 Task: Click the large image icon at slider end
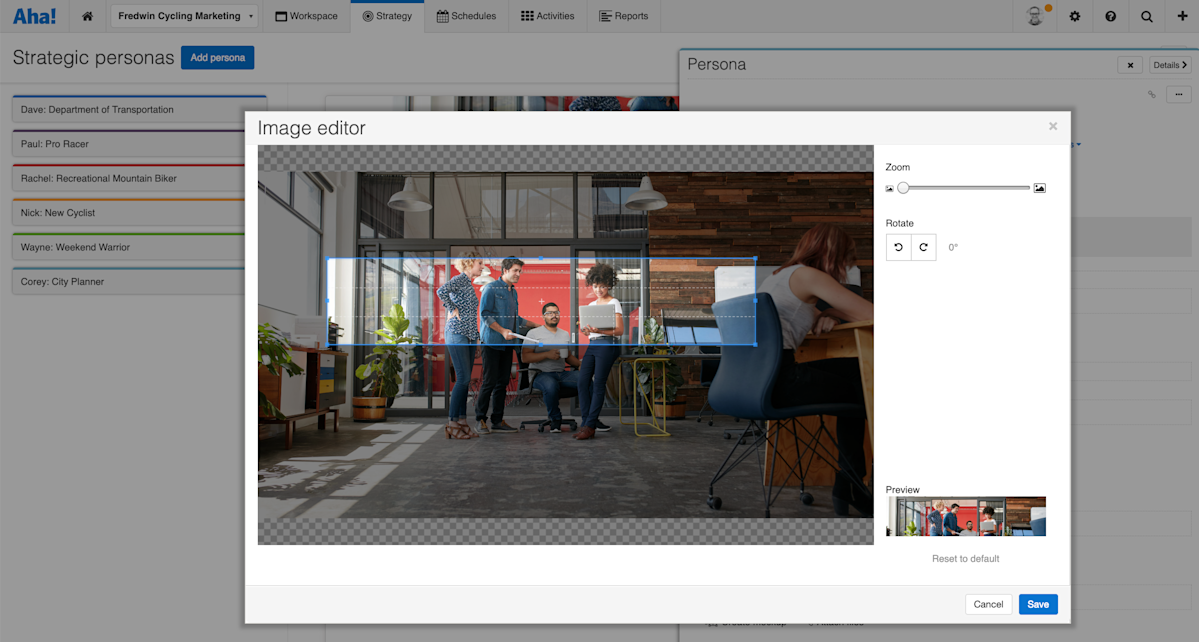1039,187
